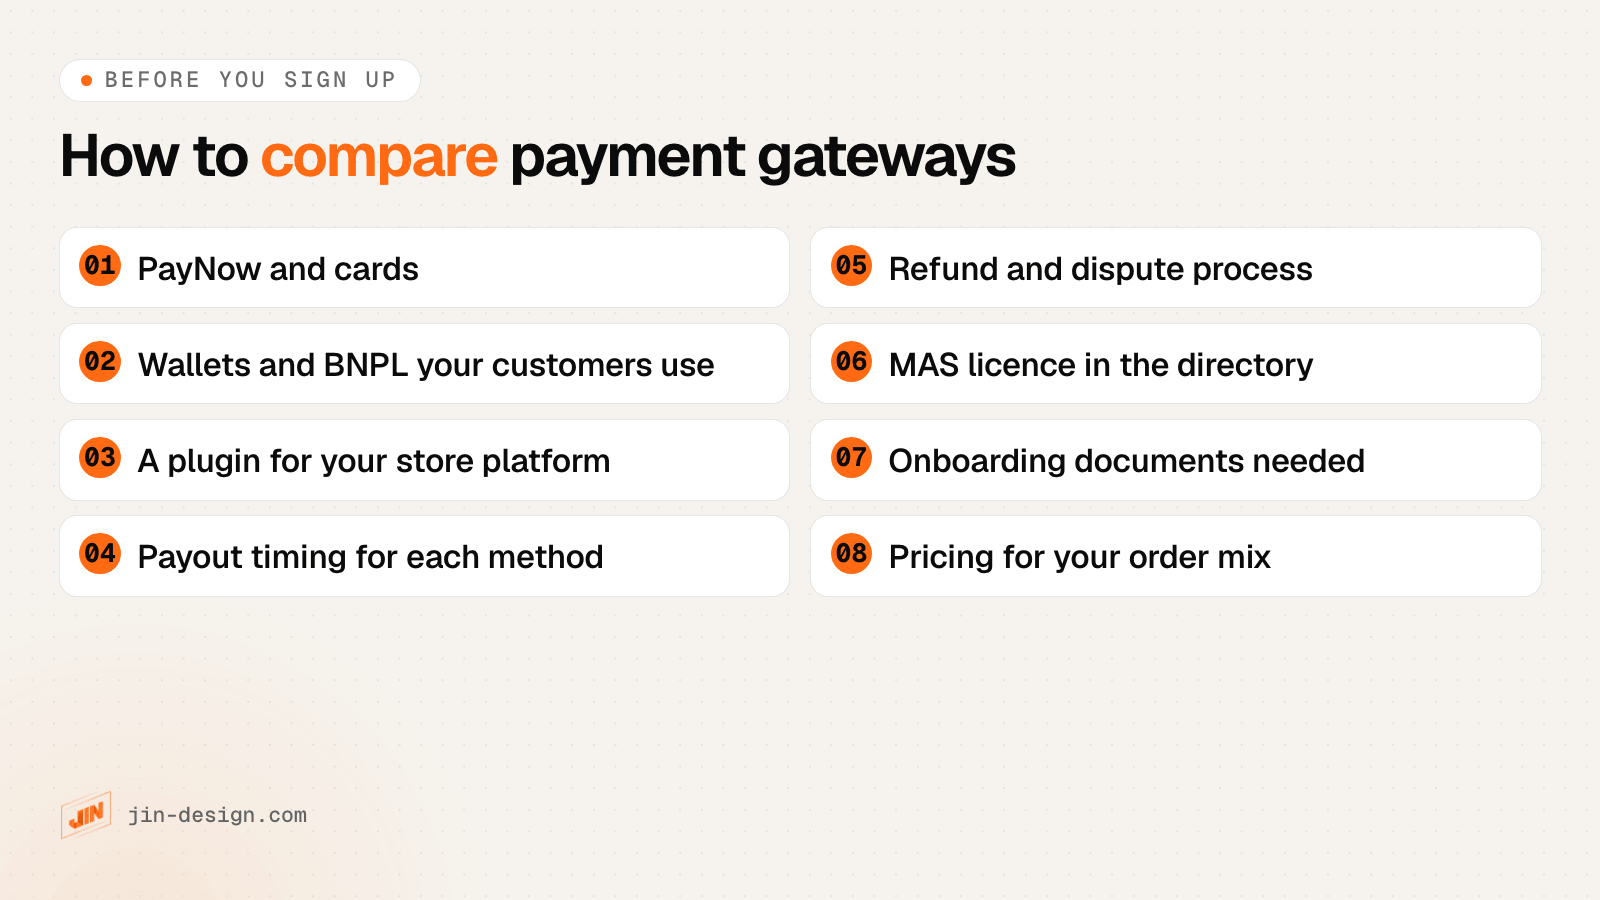Click the 03 number badge
The width and height of the screenshot is (1600, 900).
tap(100, 458)
